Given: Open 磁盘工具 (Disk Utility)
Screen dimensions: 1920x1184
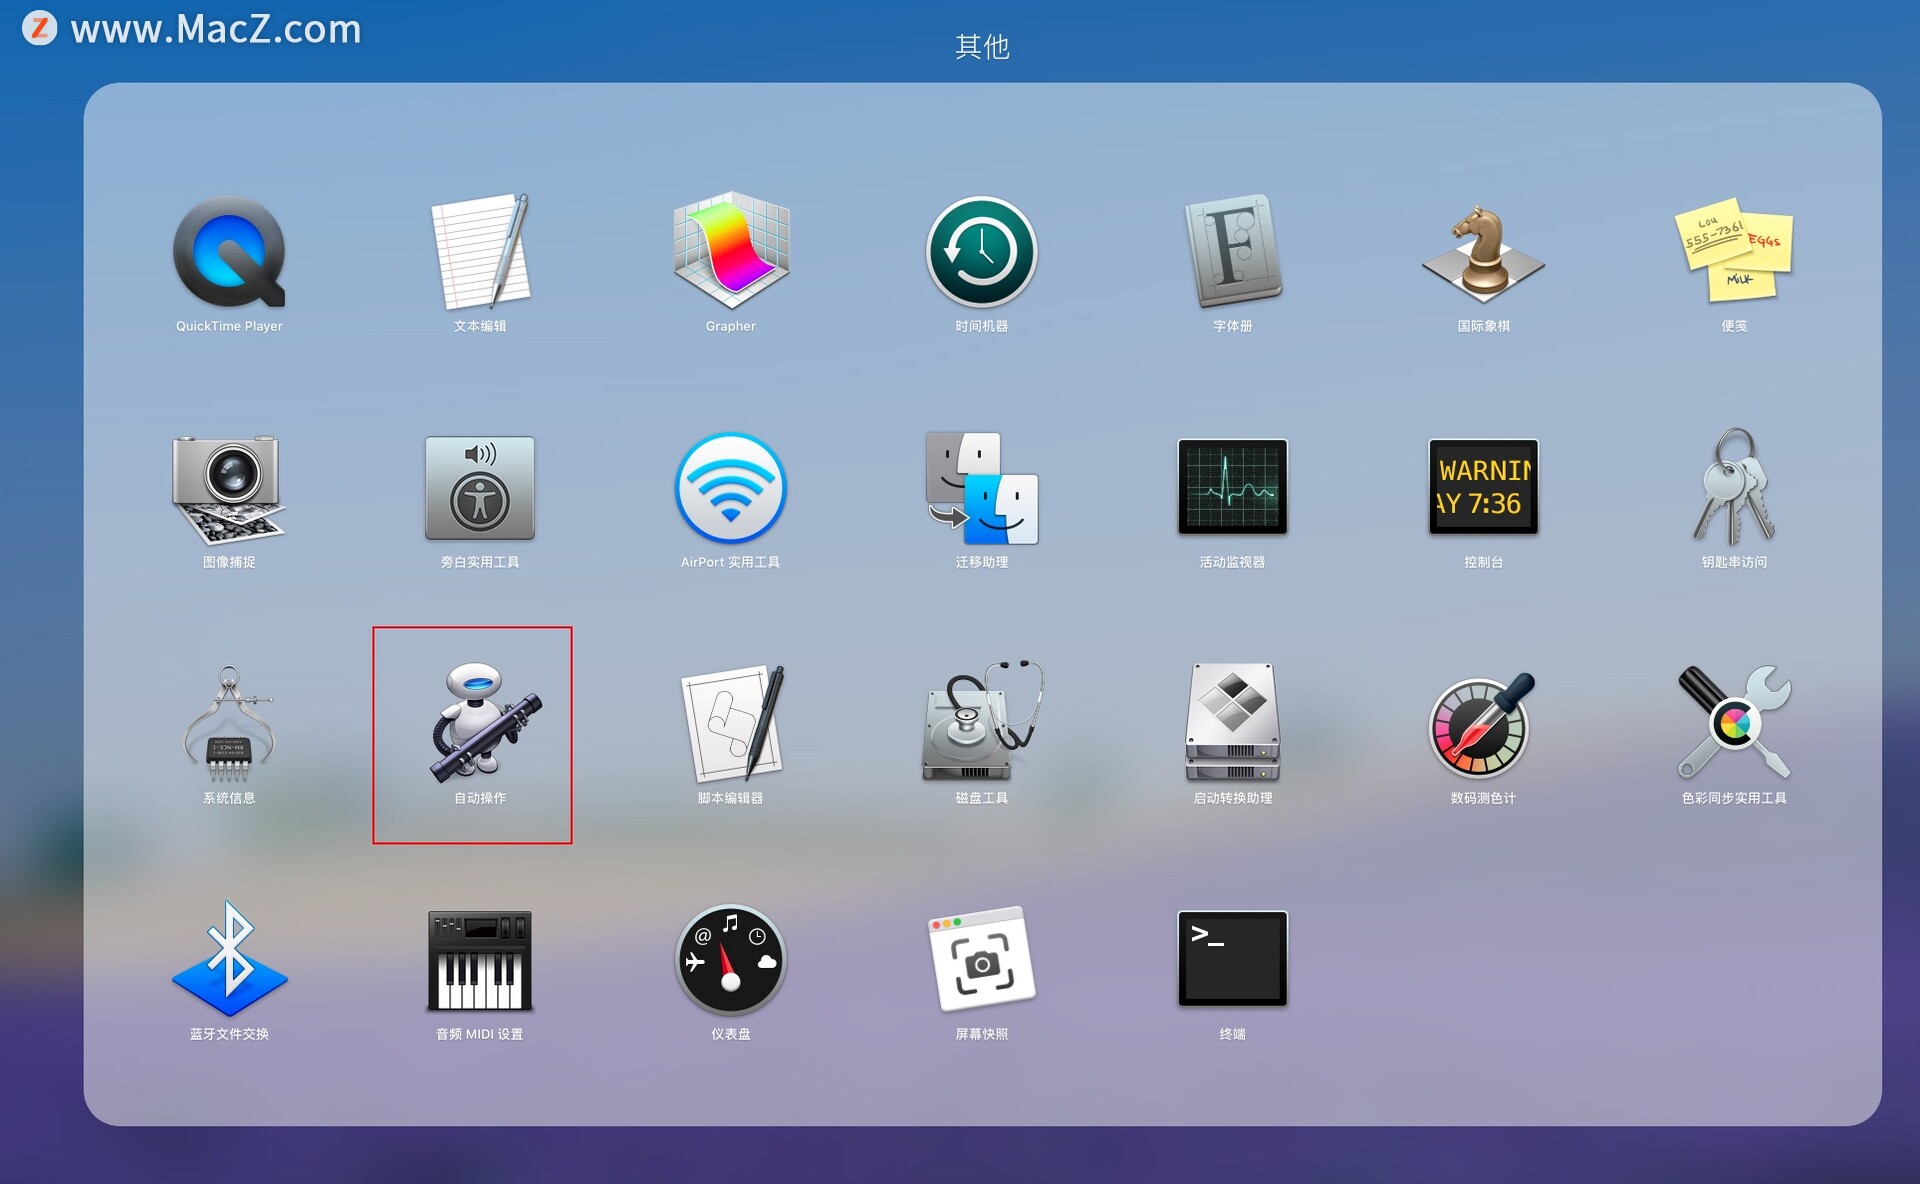Looking at the screenshot, I should pyautogui.click(x=981, y=724).
